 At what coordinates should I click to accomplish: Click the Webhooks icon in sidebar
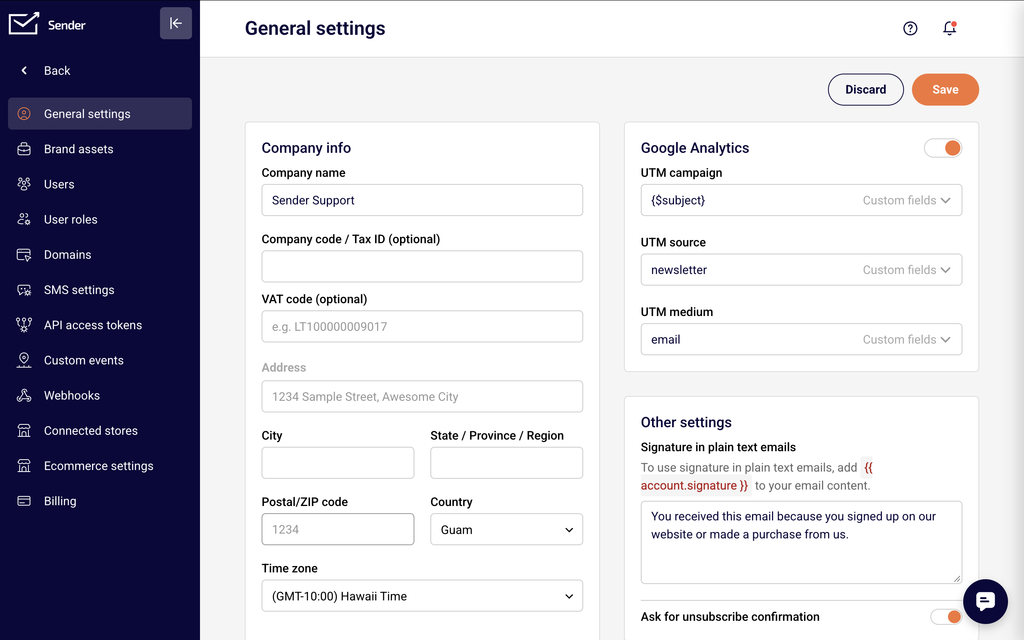point(24,396)
